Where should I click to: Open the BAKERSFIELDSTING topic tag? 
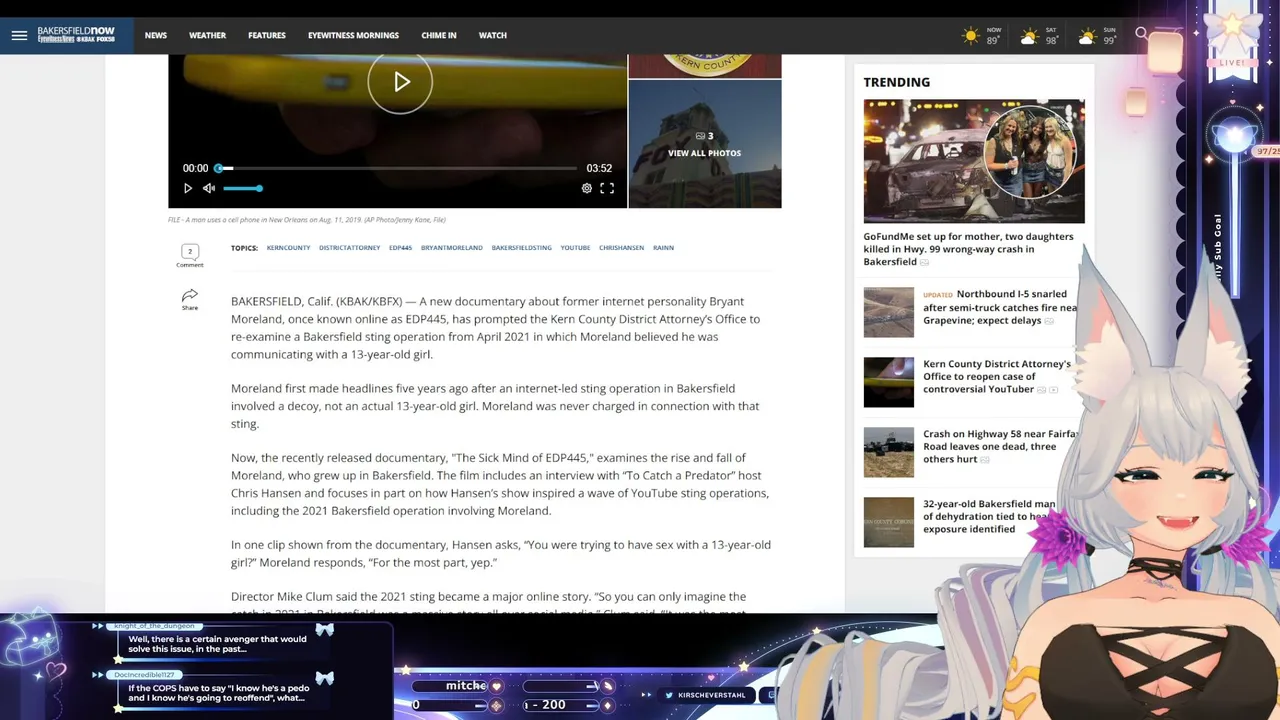(521, 247)
